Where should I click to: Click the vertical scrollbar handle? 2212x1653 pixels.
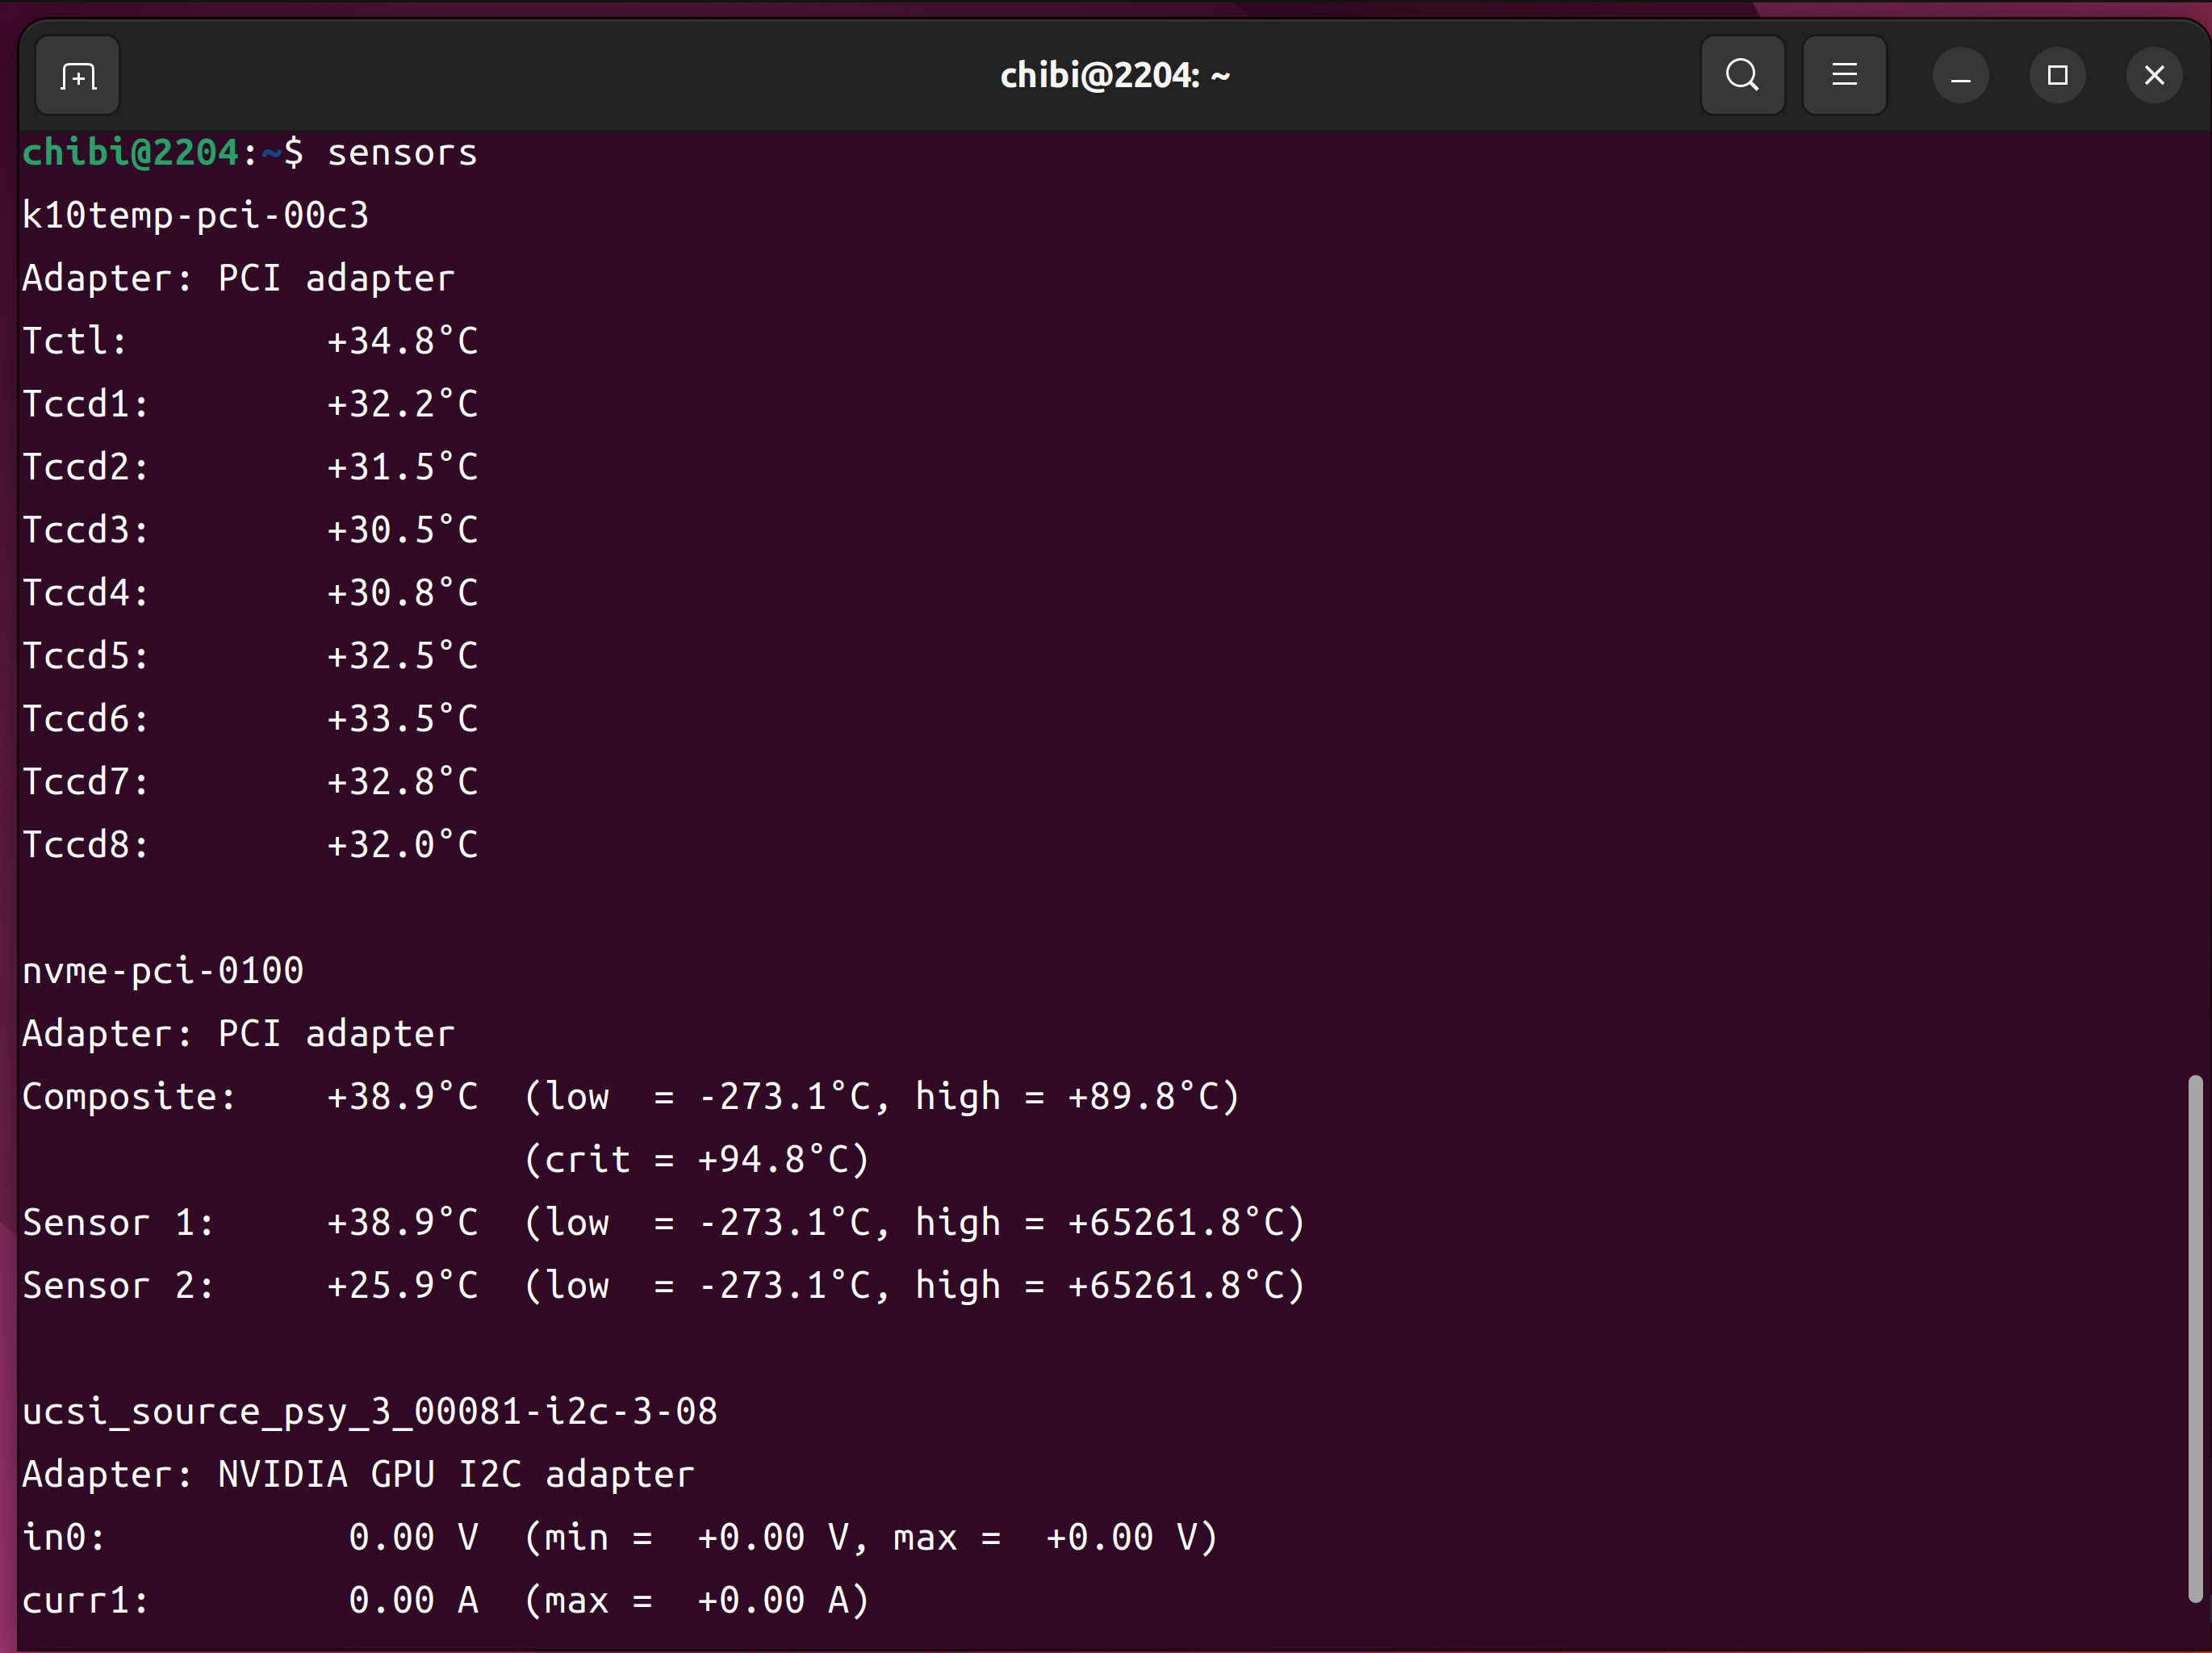pos(2194,1338)
